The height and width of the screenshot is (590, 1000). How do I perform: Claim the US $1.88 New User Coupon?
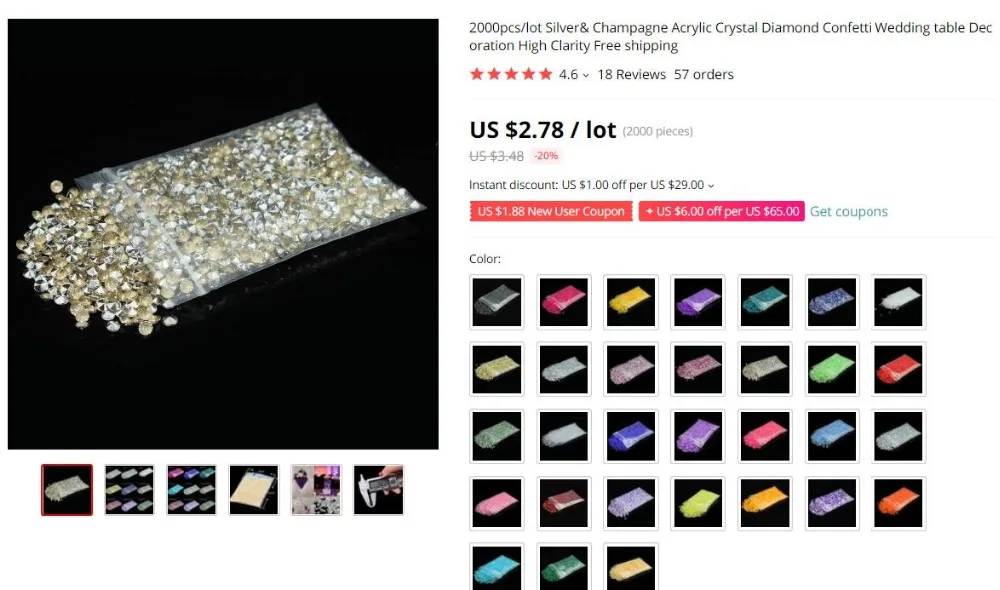pyautogui.click(x=551, y=211)
